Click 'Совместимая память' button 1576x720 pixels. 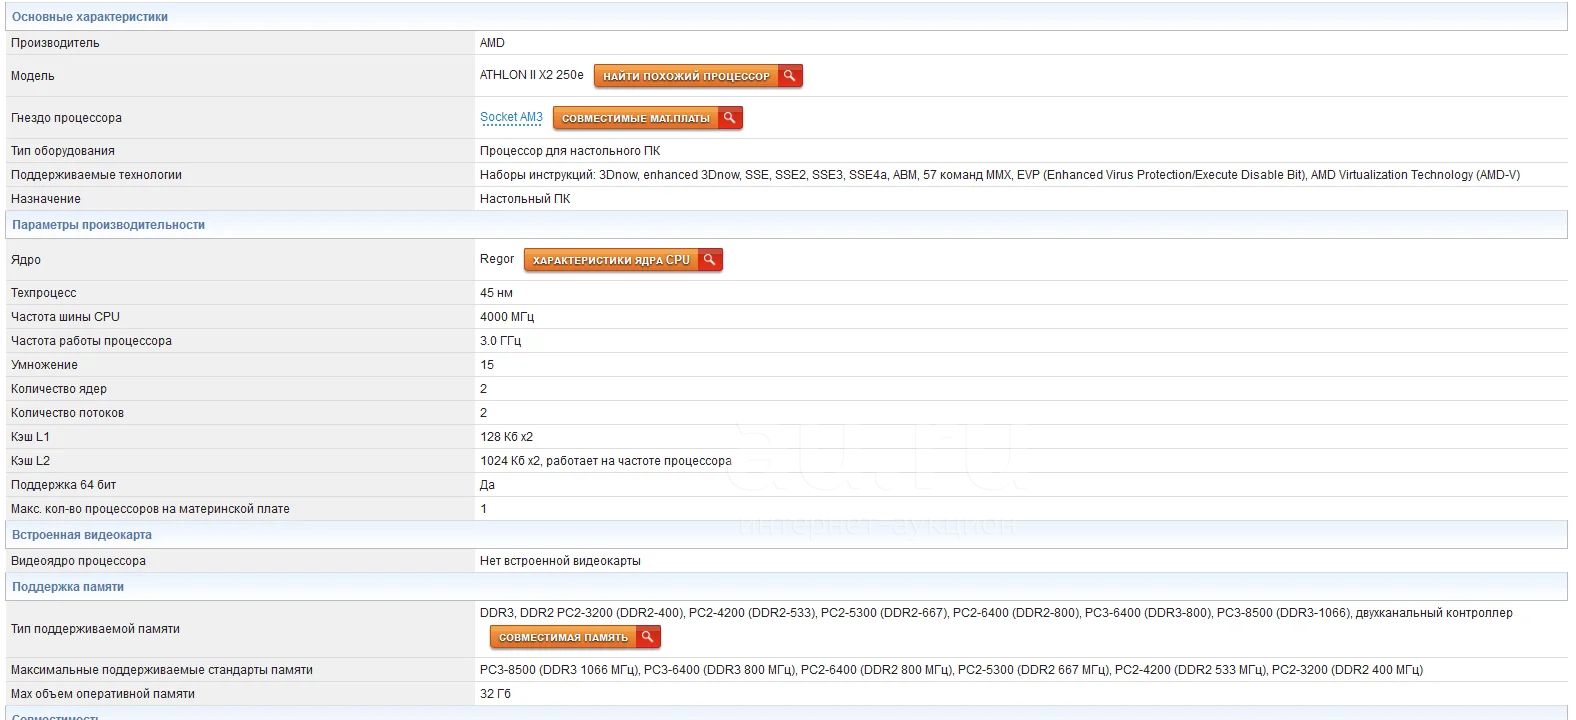tap(575, 637)
